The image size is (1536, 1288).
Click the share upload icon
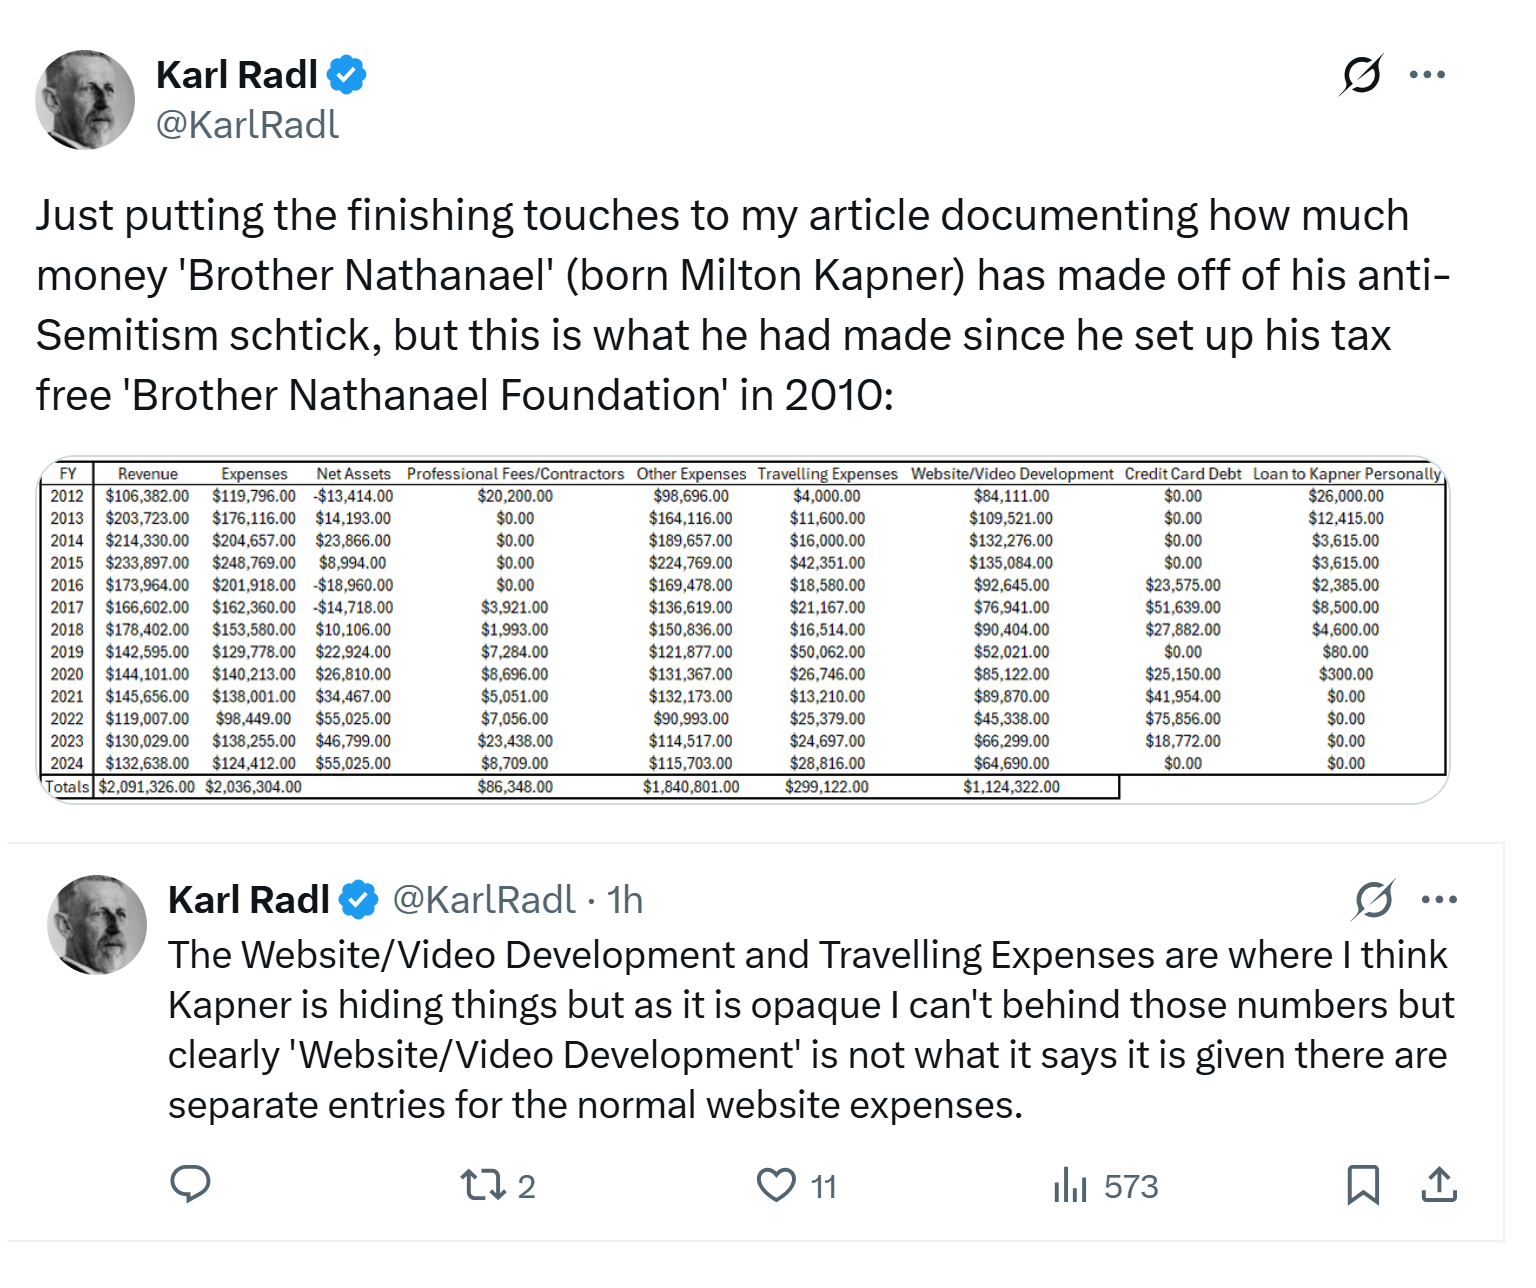[x=1439, y=1185]
